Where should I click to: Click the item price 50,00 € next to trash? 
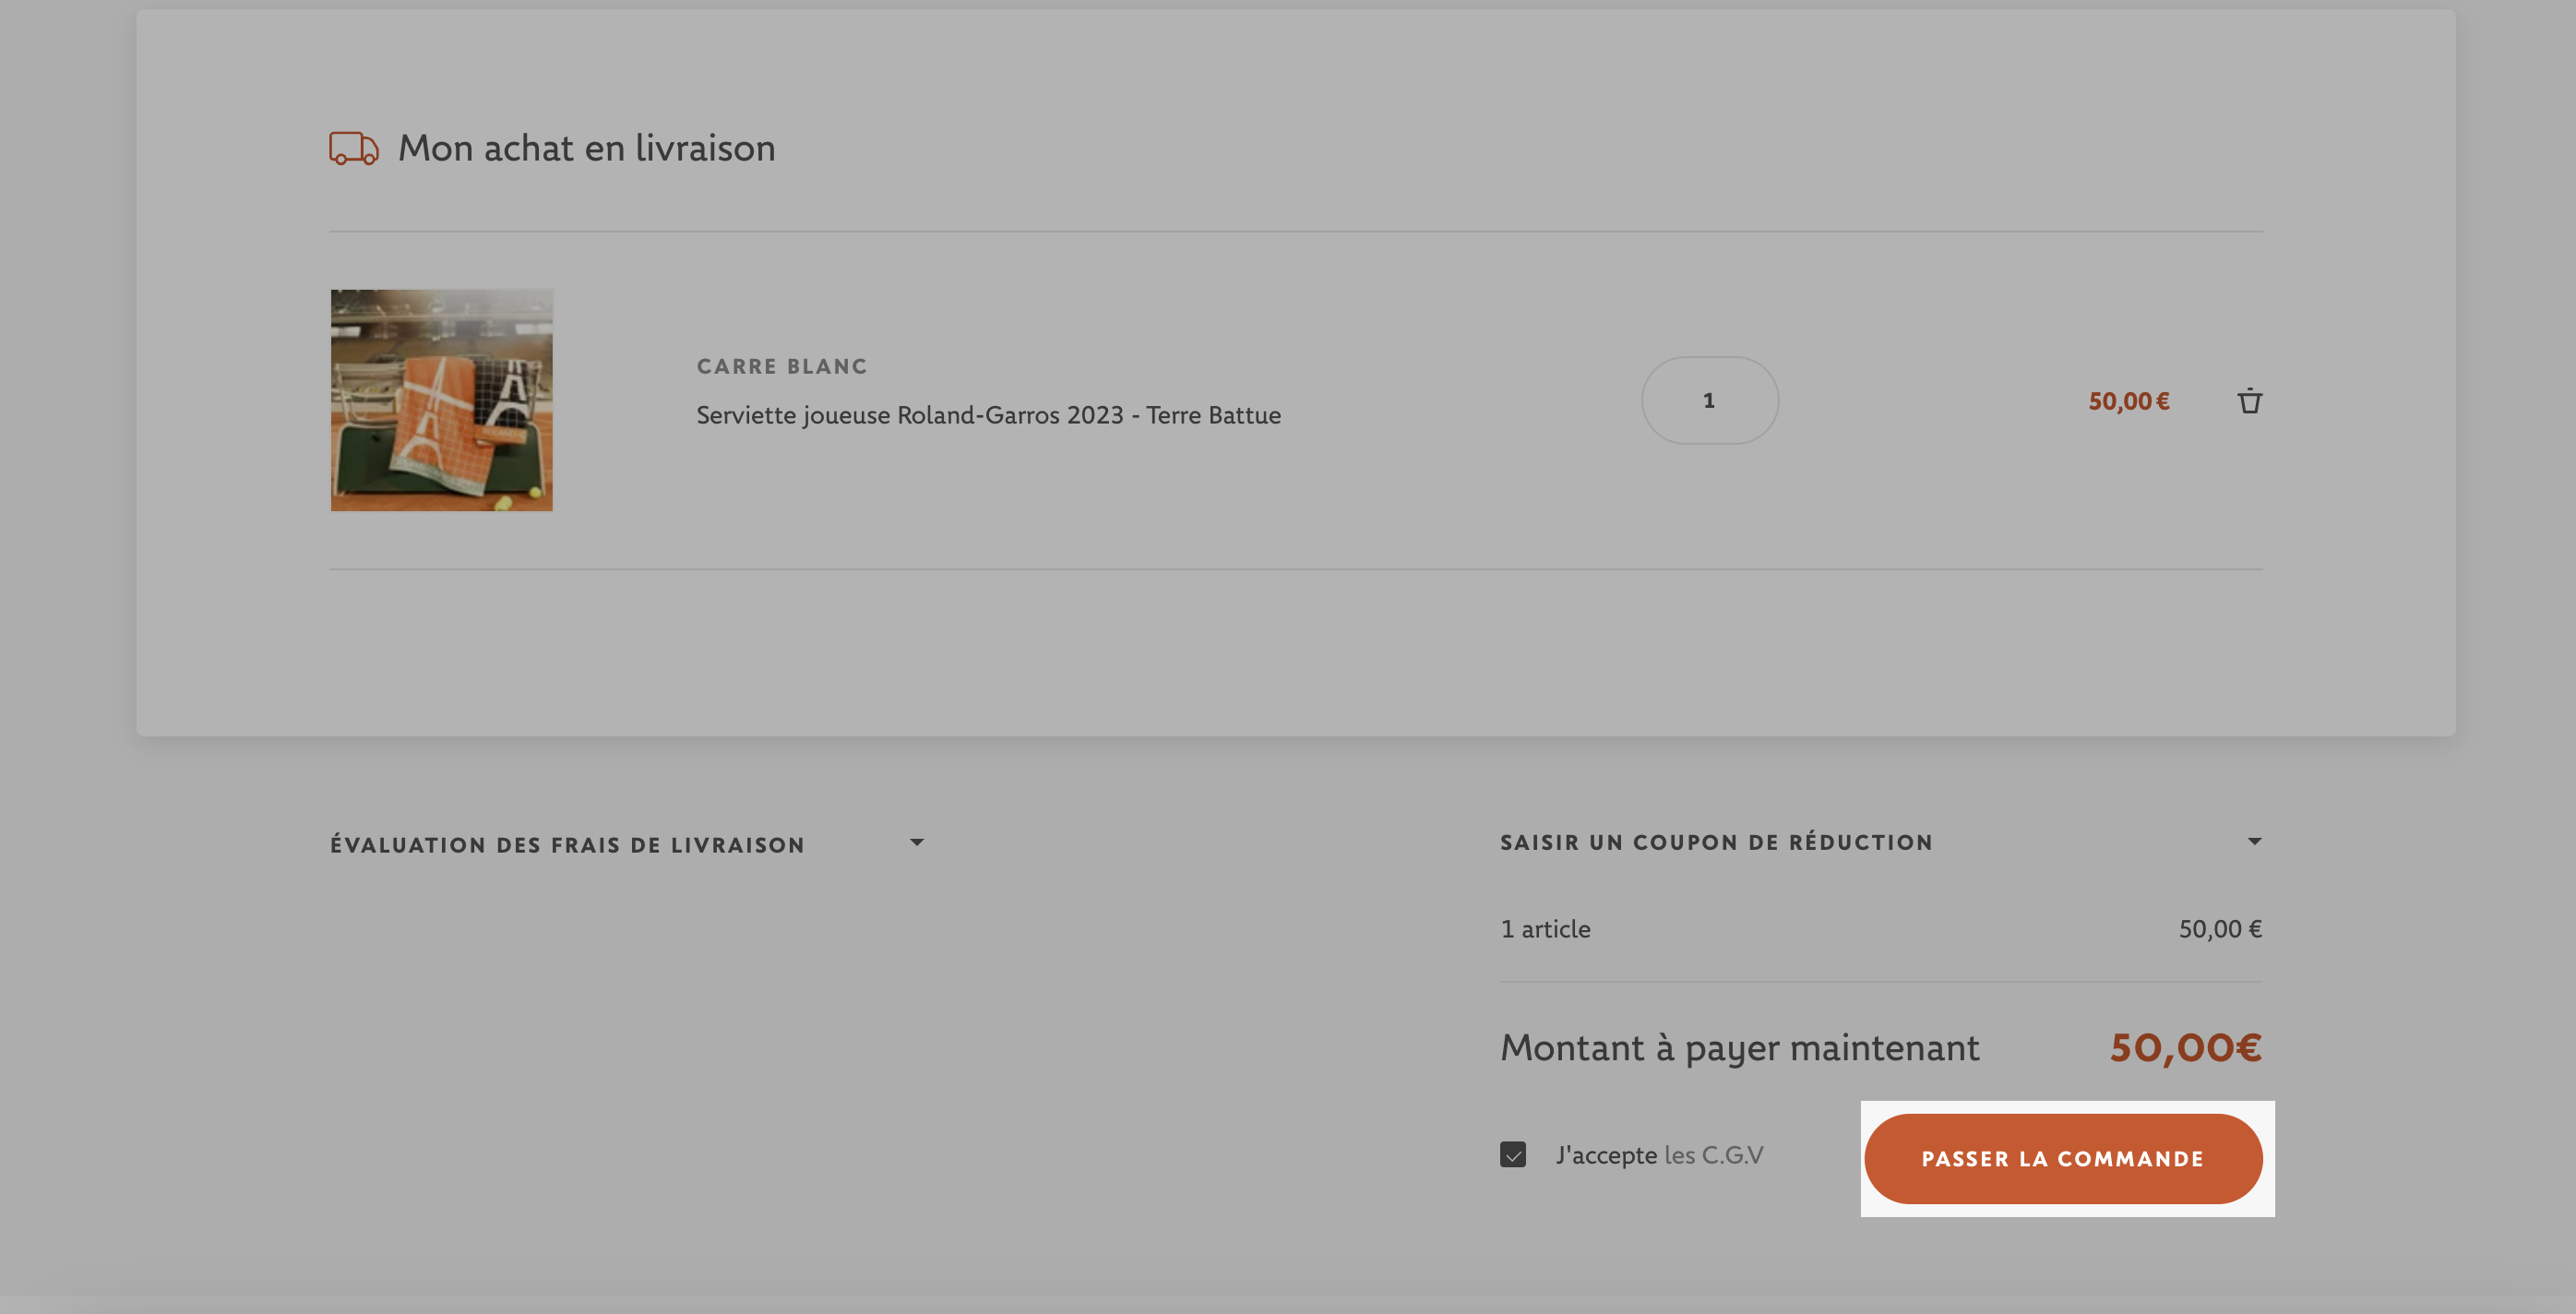point(2128,401)
